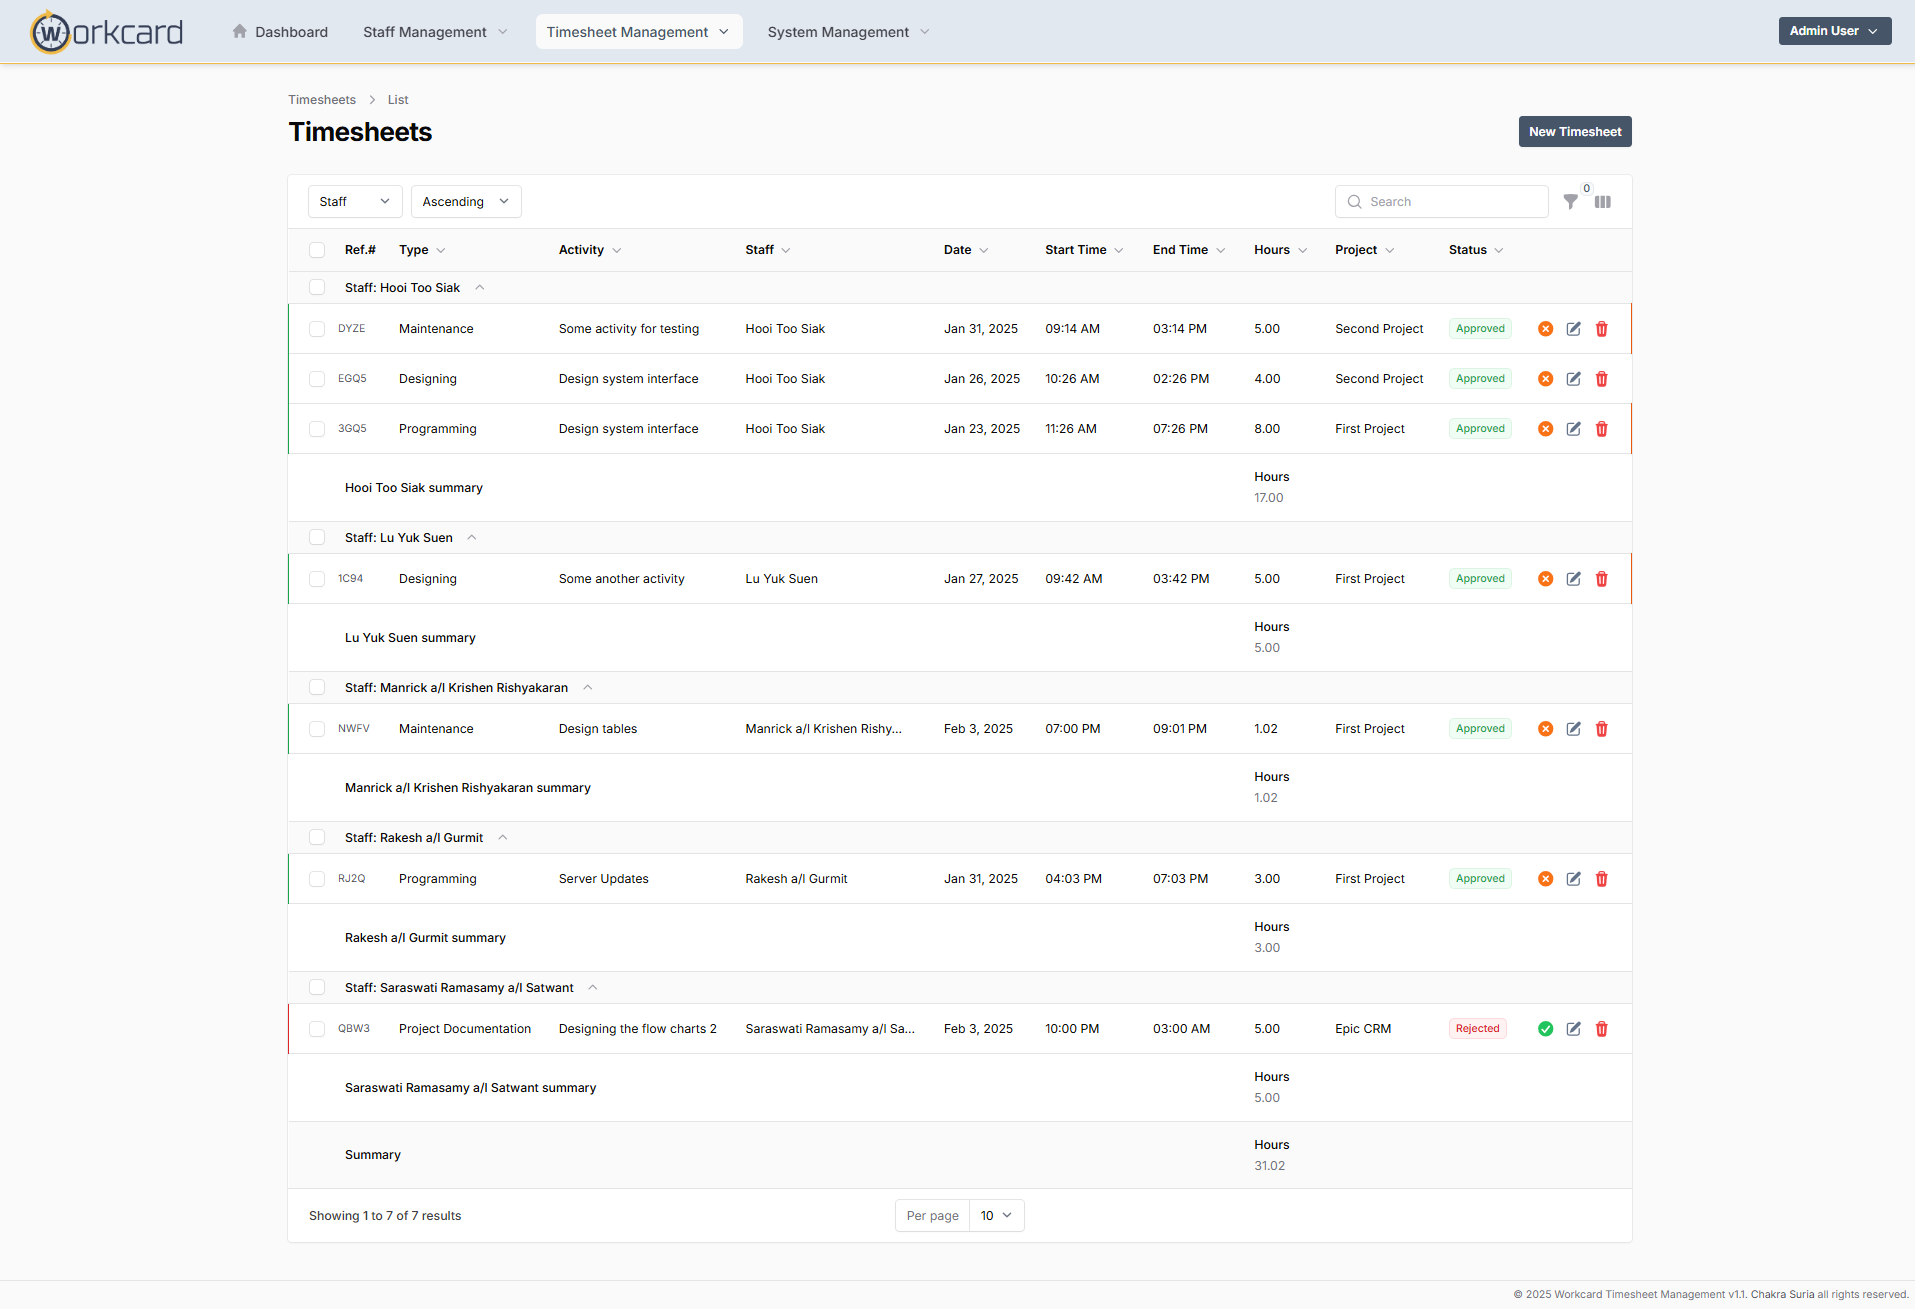This screenshot has width=1915, height=1309.
Task: Open the Staff group-by dropdown
Action: (354, 202)
